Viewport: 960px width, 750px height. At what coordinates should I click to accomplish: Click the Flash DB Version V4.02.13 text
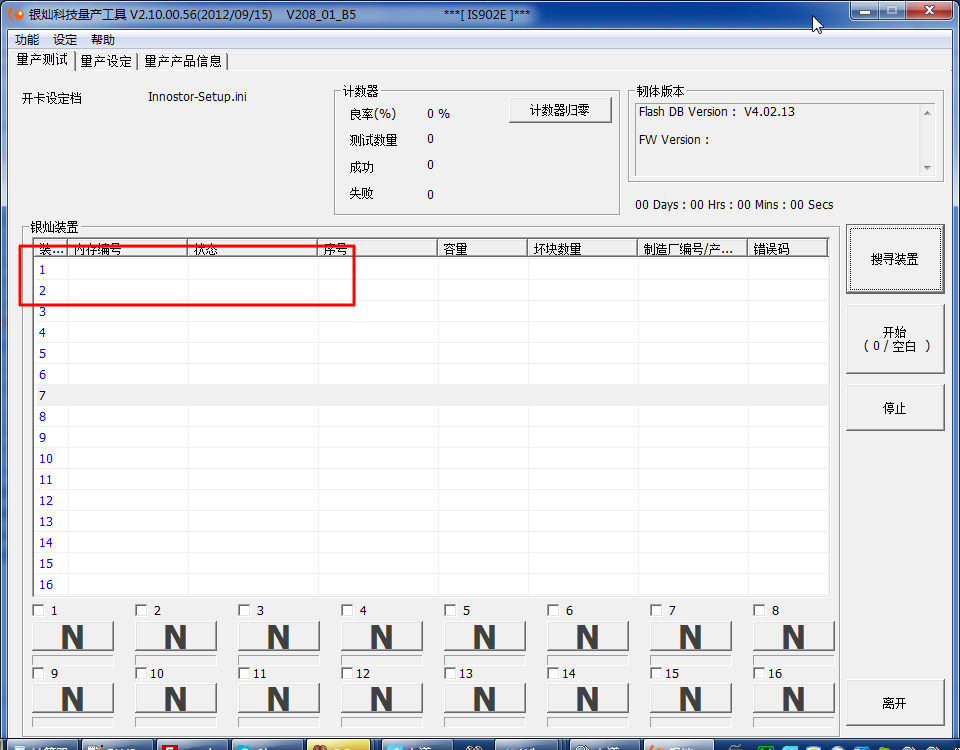tap(717, 112)
